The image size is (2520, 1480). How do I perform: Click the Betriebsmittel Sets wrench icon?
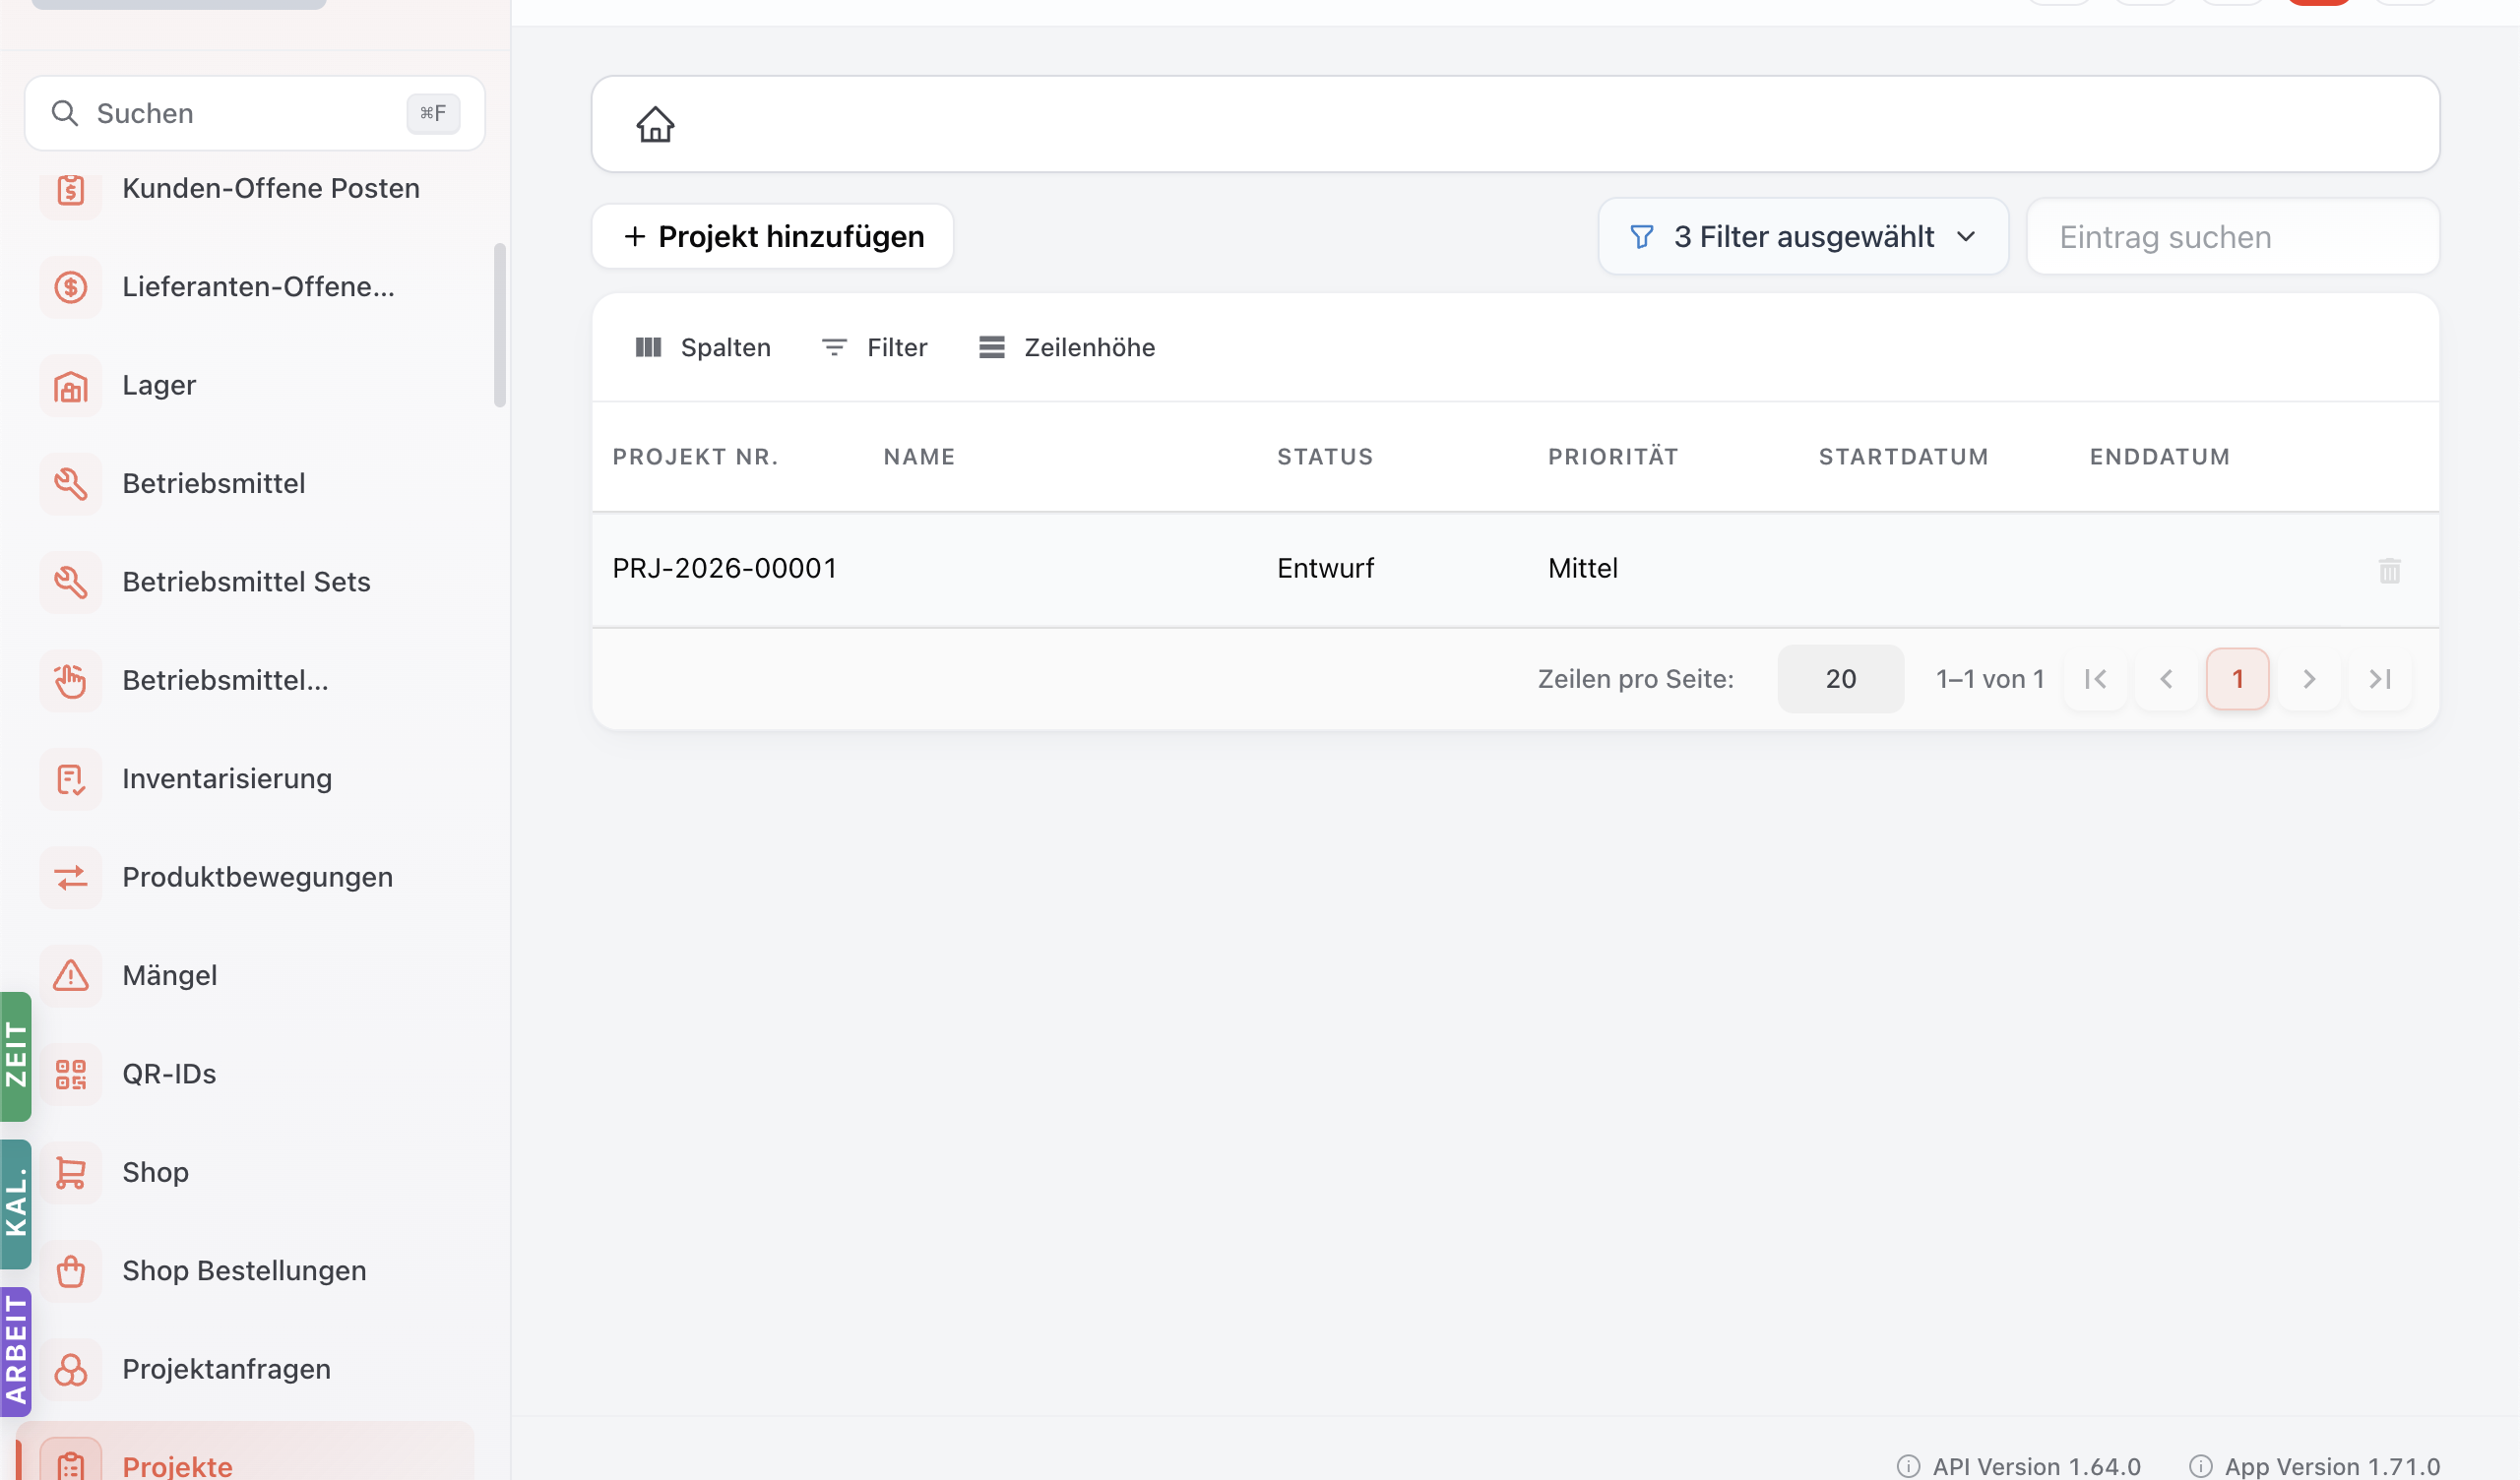click(71, 582)
